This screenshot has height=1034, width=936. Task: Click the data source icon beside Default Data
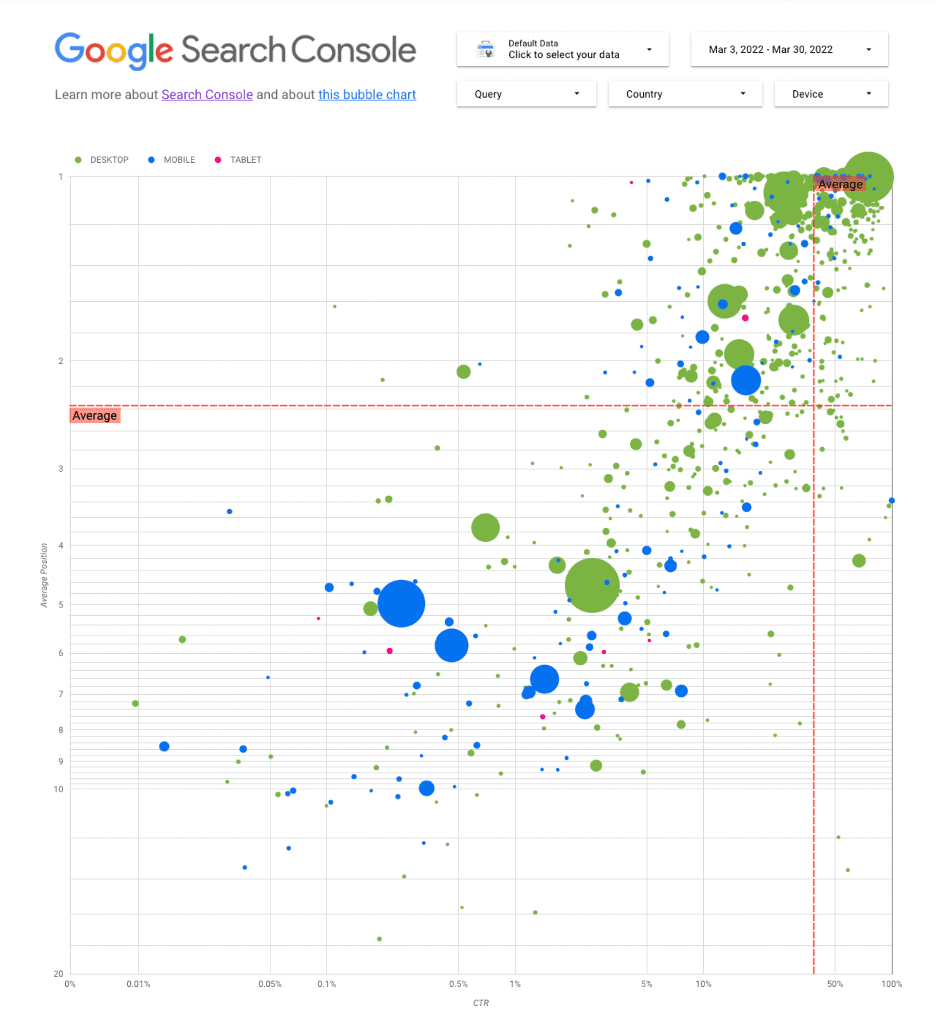(x=487, y=48)
